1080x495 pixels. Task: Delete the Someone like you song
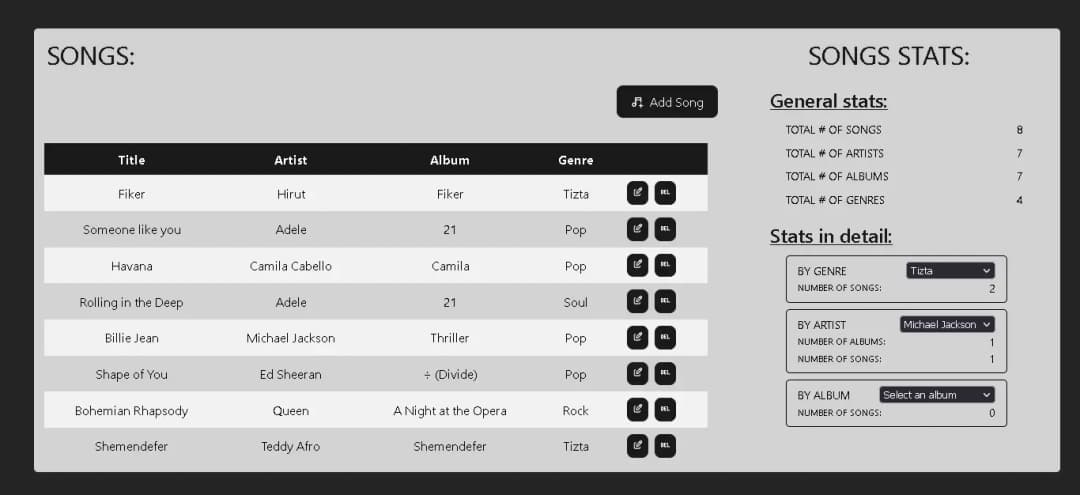pyautogui.click(x=665, y=229)
